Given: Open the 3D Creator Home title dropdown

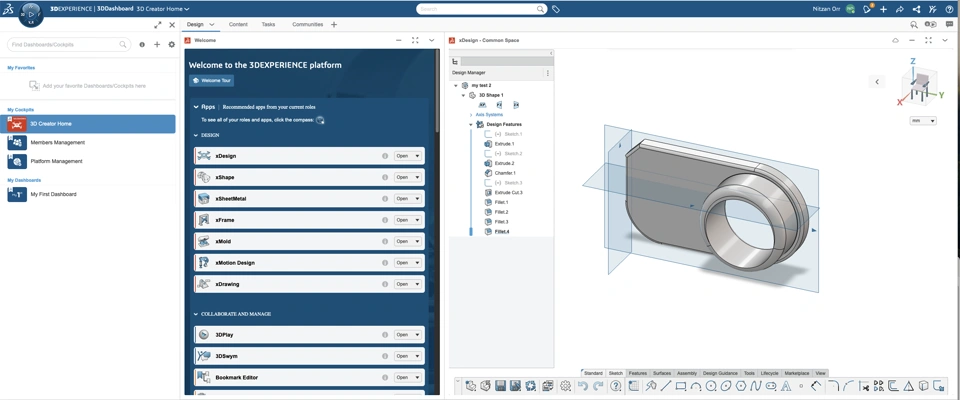Looking at the screenshot, I should 187,9.
